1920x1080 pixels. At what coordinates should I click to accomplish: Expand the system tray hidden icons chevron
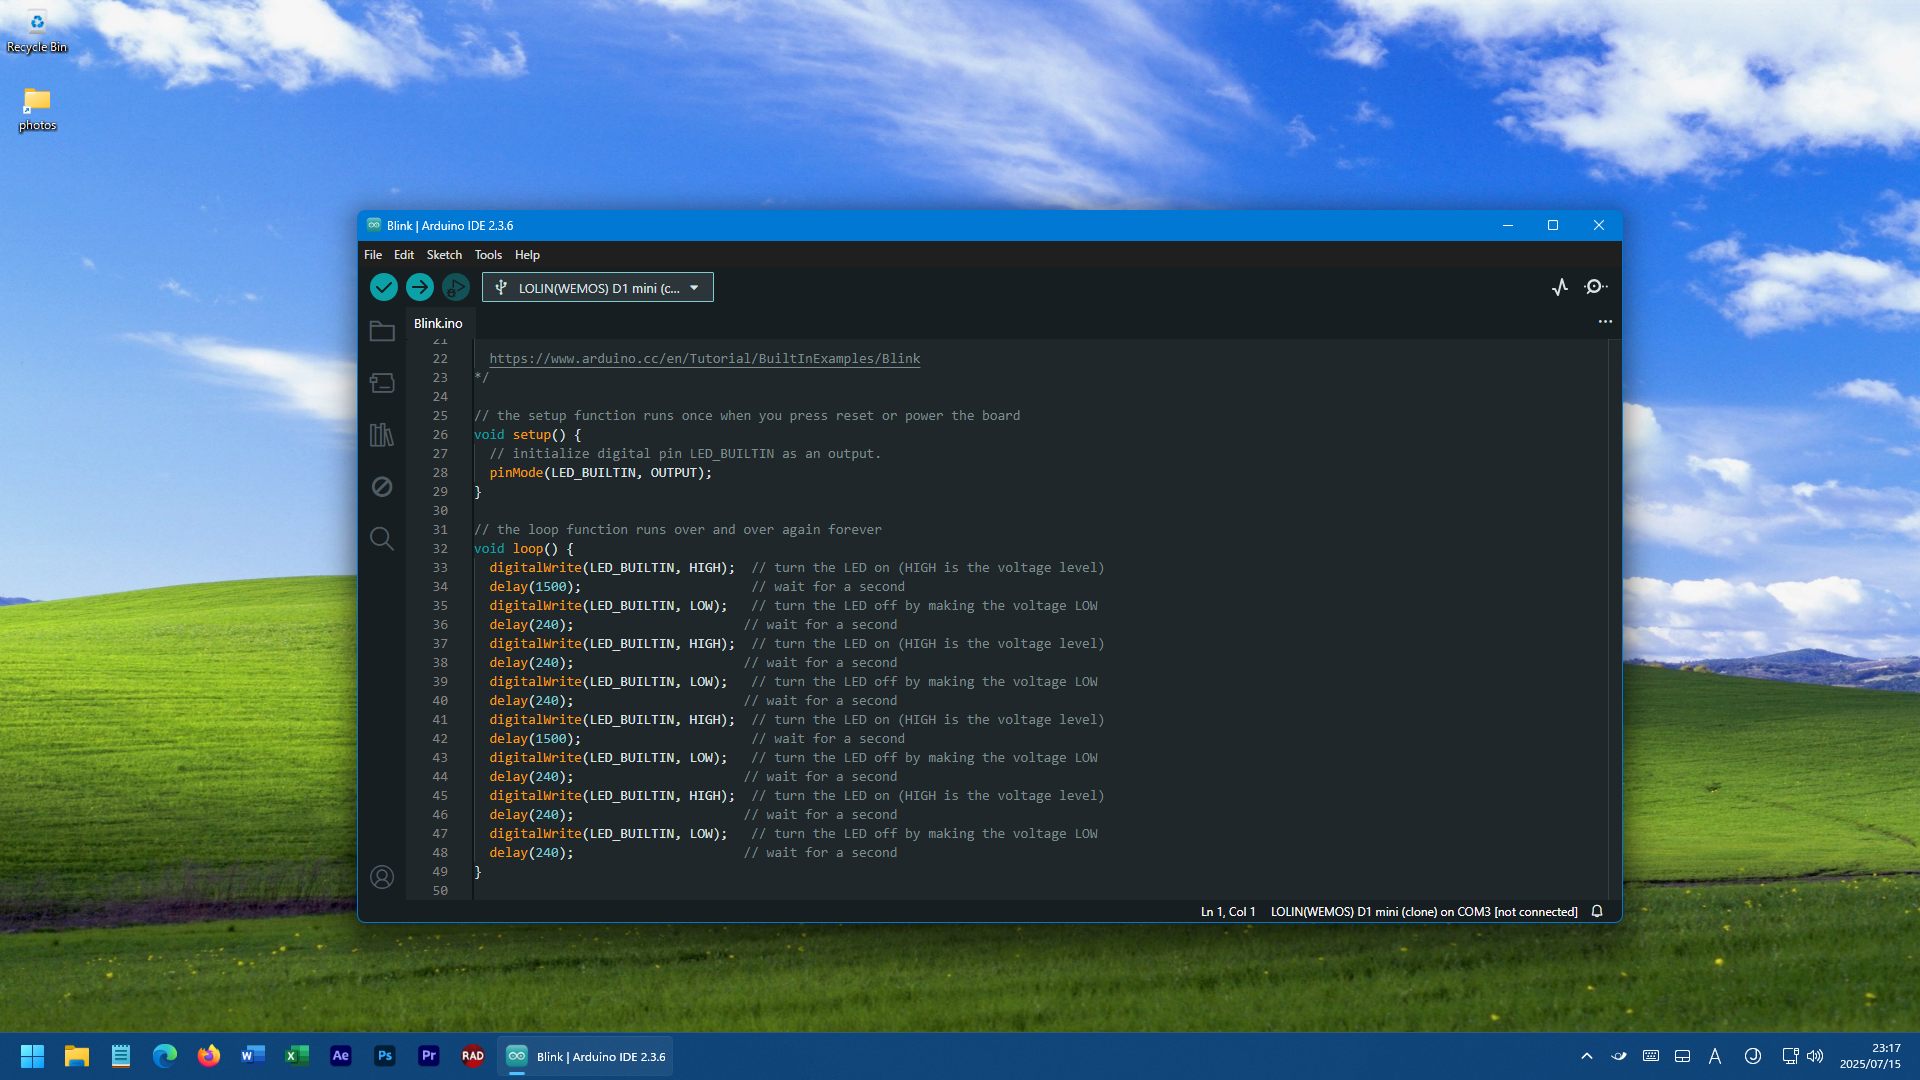pos(1587,1056)
